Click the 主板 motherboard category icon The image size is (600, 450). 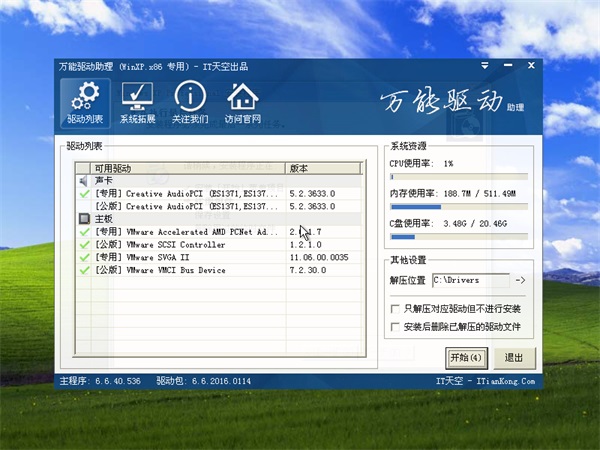point(84,218)
